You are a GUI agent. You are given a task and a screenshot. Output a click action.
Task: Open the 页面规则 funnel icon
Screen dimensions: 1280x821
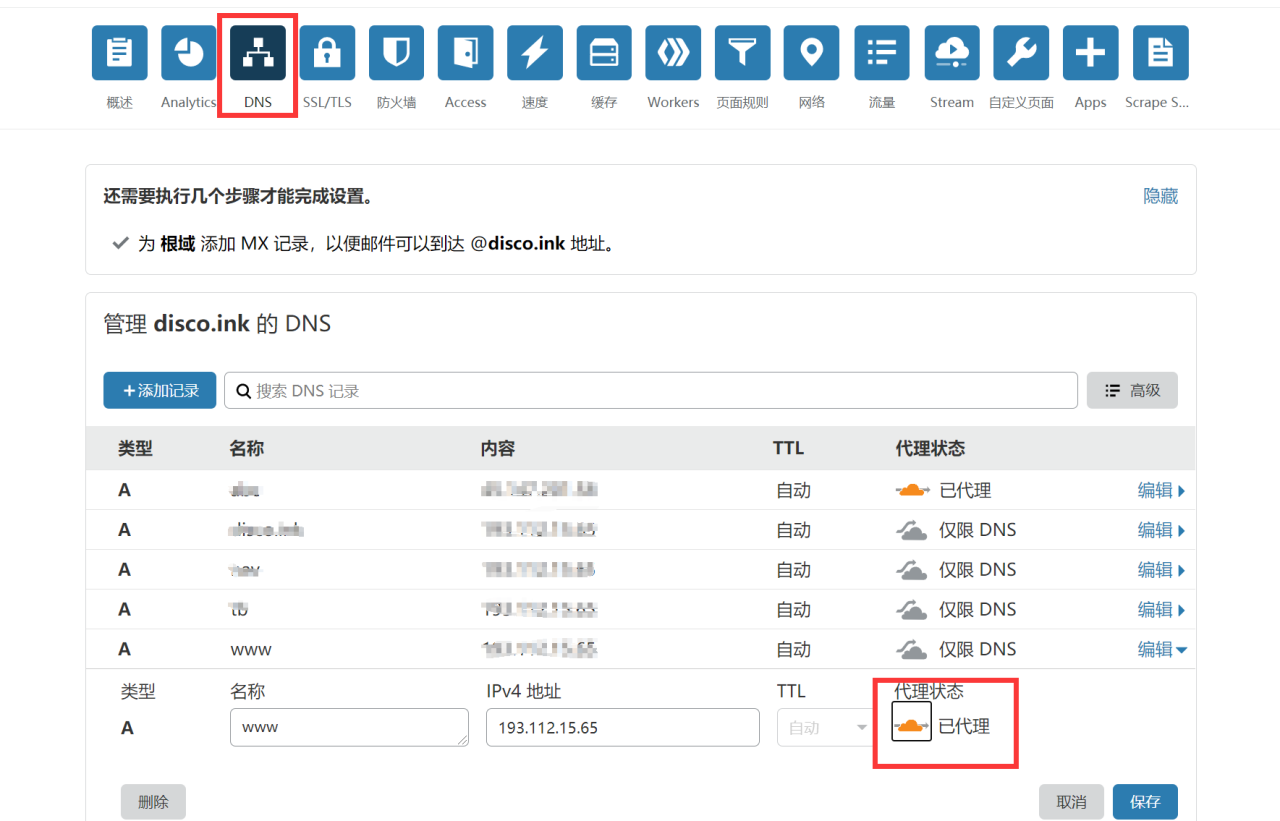click(742, 53)
